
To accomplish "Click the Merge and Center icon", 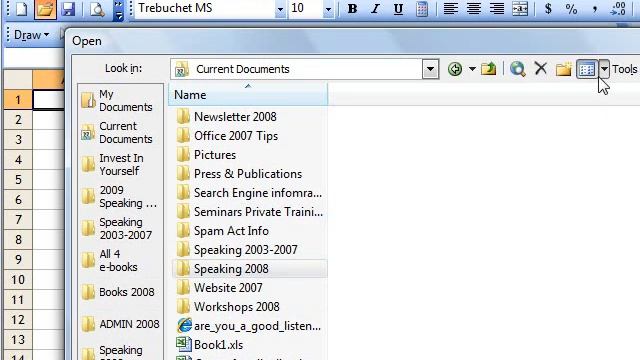I will click(x=520, y=9).
